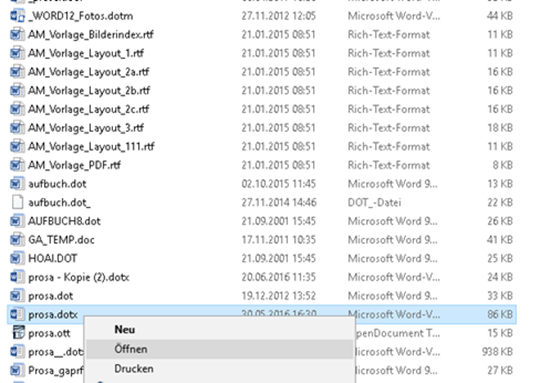Image resolution: width=551 pixels, height=383 pixels.
Task: Select the file name AM_Vorlage_Layout_3.rtf
Action: click(x=86, y=128)
